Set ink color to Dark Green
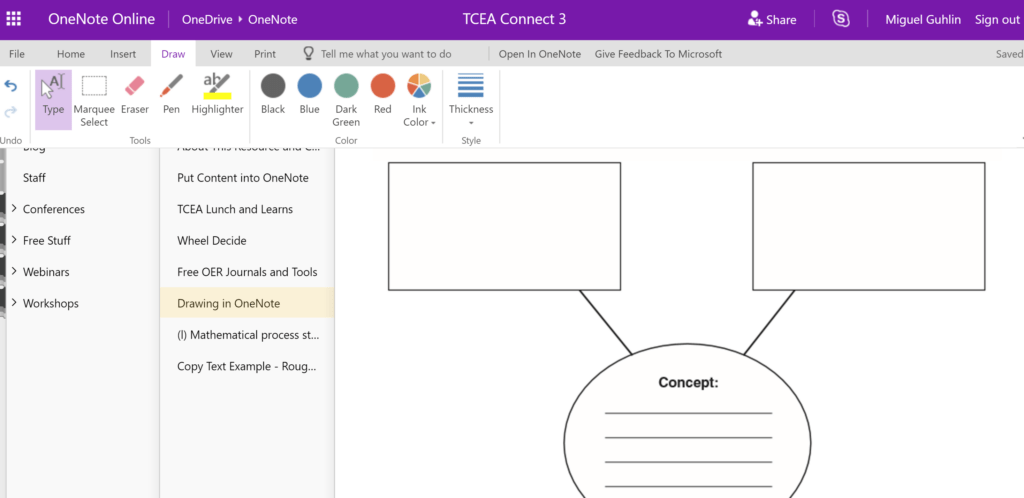The width and height of the screenshot is (1024, 498). 346,100
